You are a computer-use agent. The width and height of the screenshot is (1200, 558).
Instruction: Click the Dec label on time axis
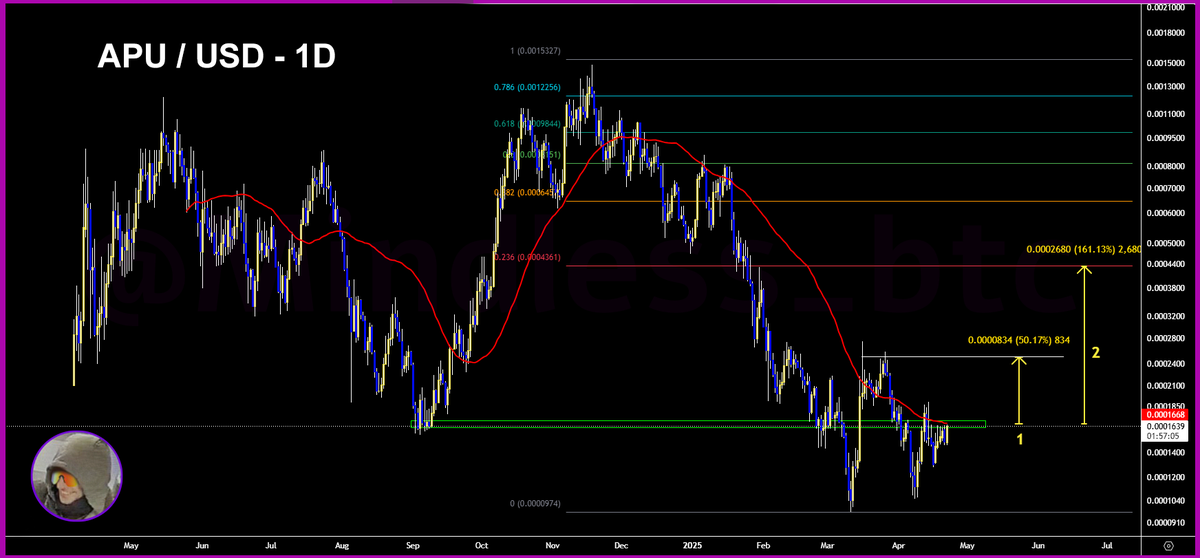[623, 547]
